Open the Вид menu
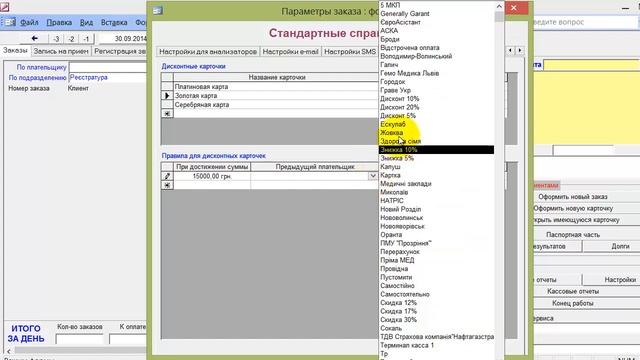 [x=86, y=22]
